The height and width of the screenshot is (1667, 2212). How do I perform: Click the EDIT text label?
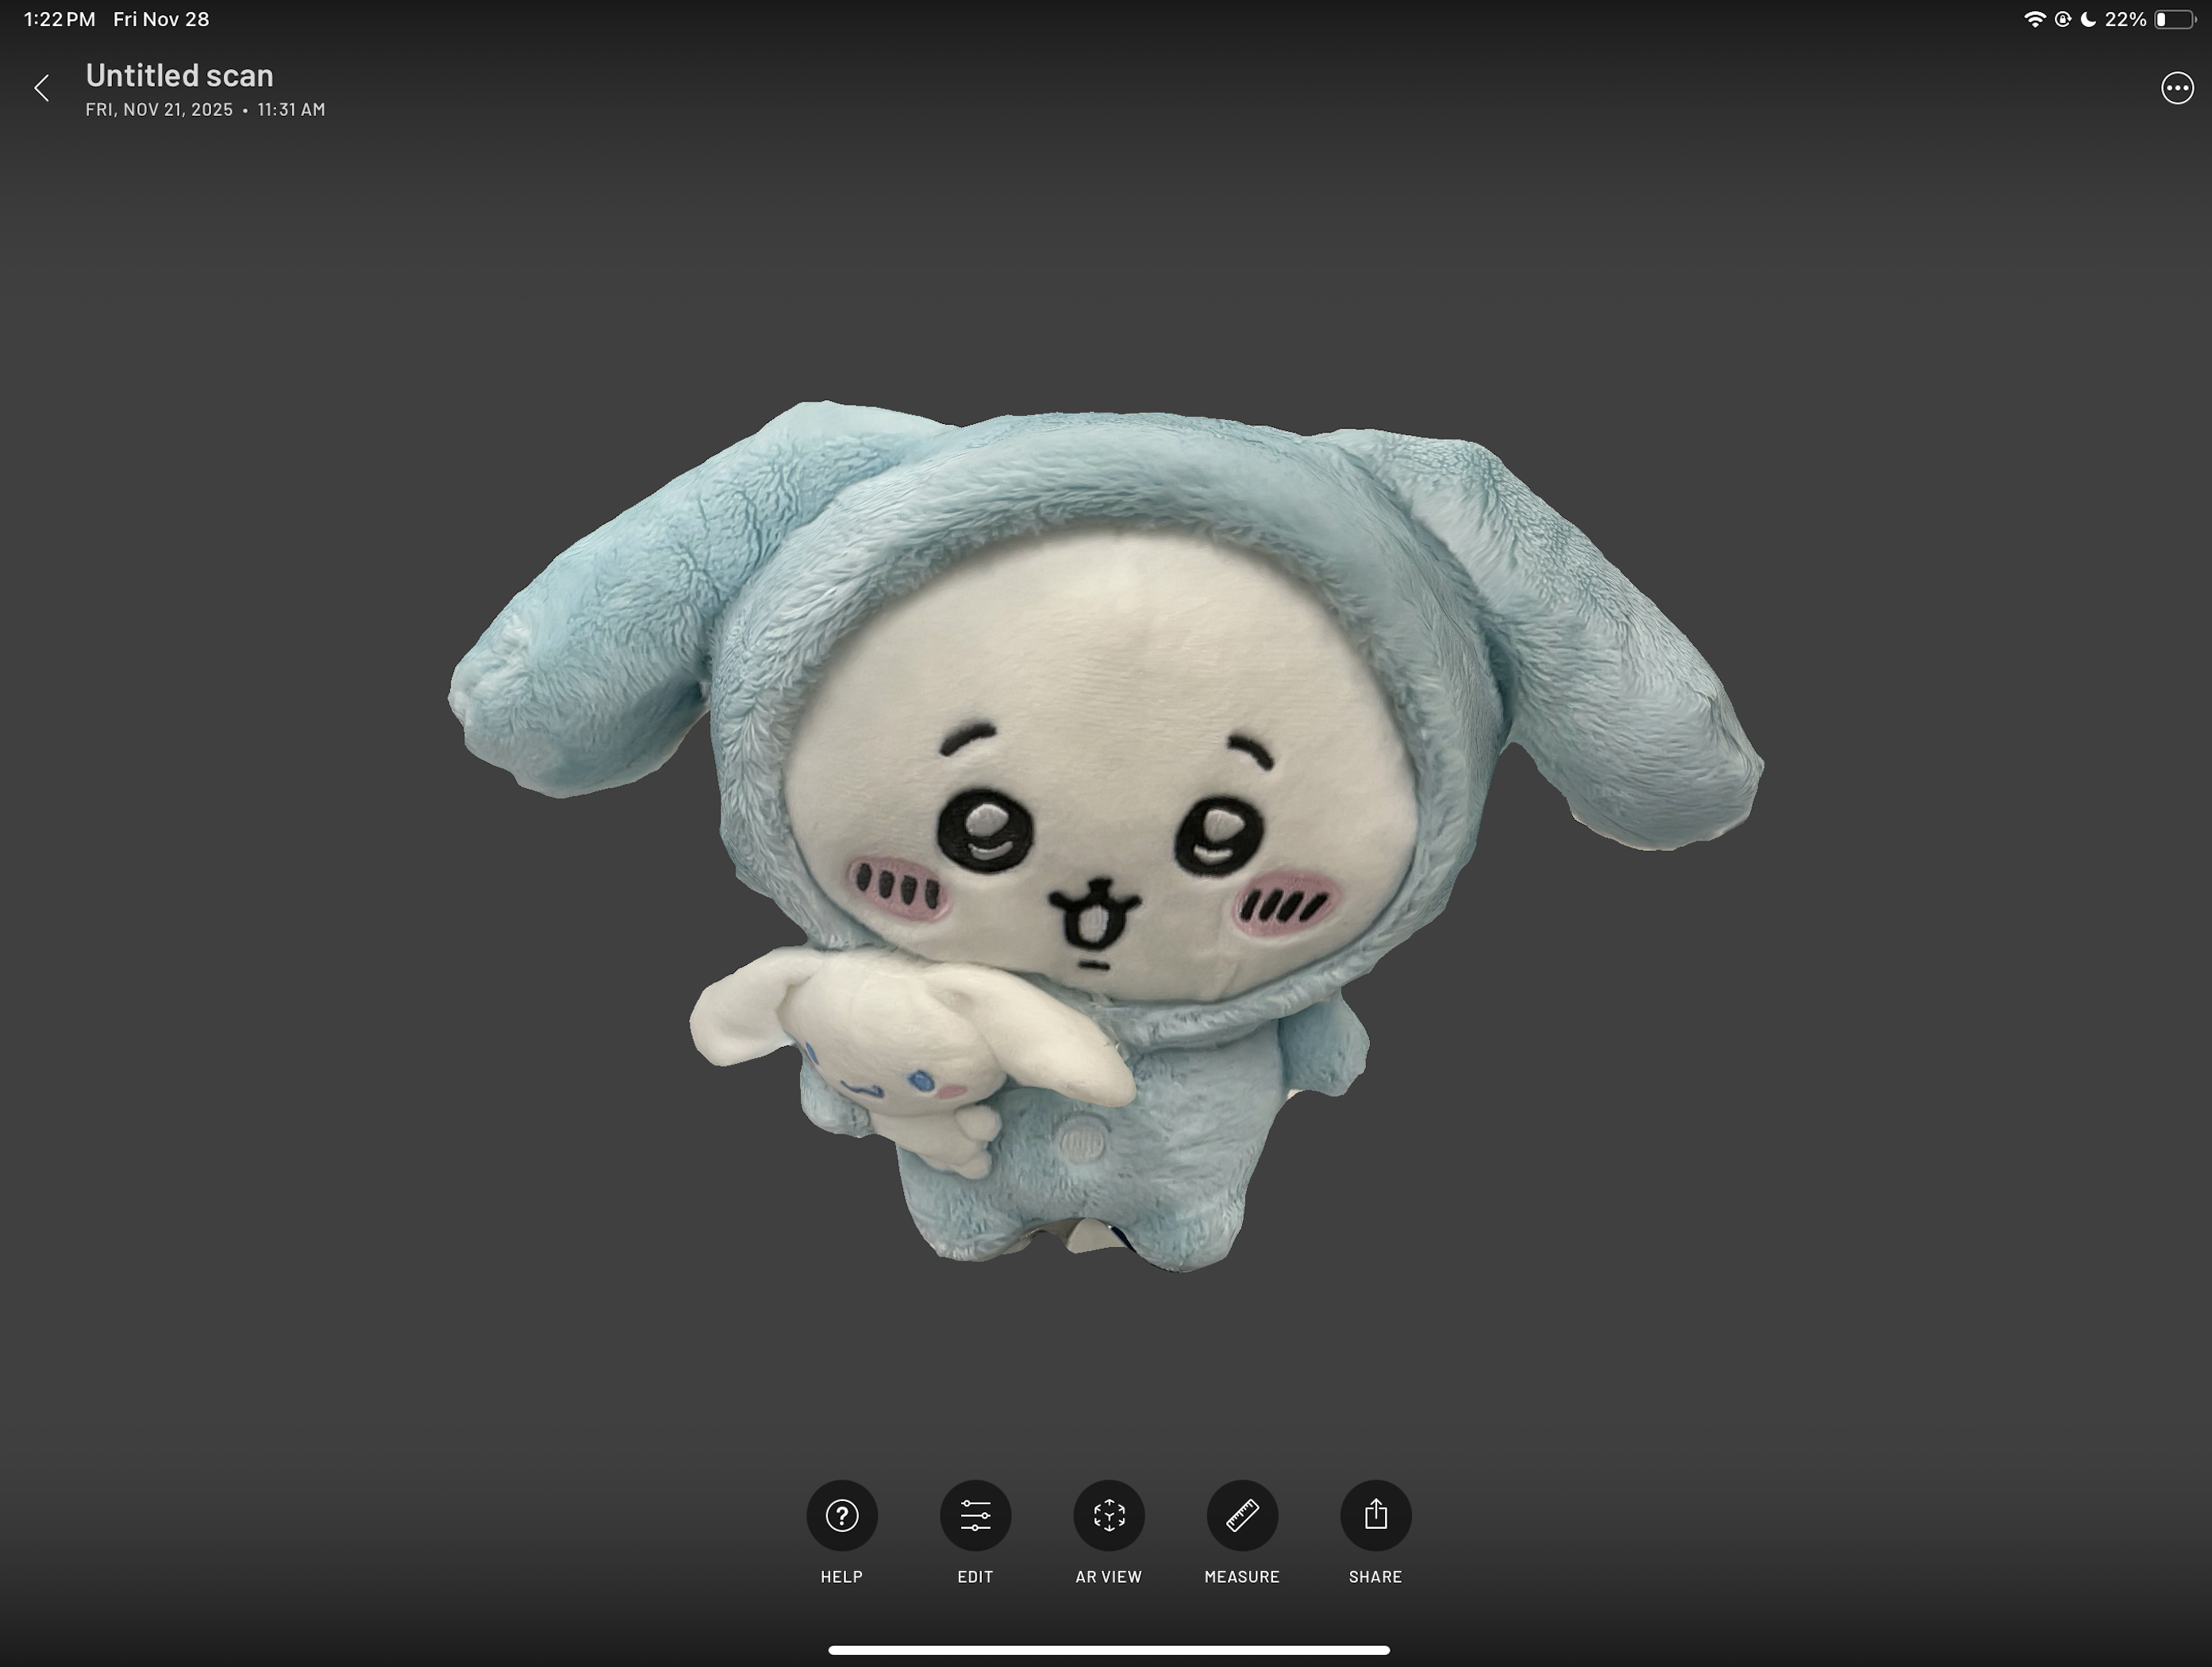click(975, 1577)
